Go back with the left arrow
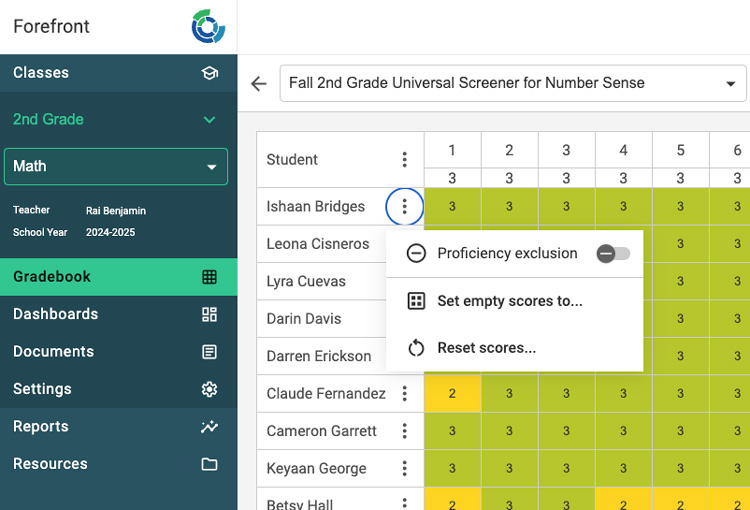Screen dimensions: 750x510 [259, 84]
